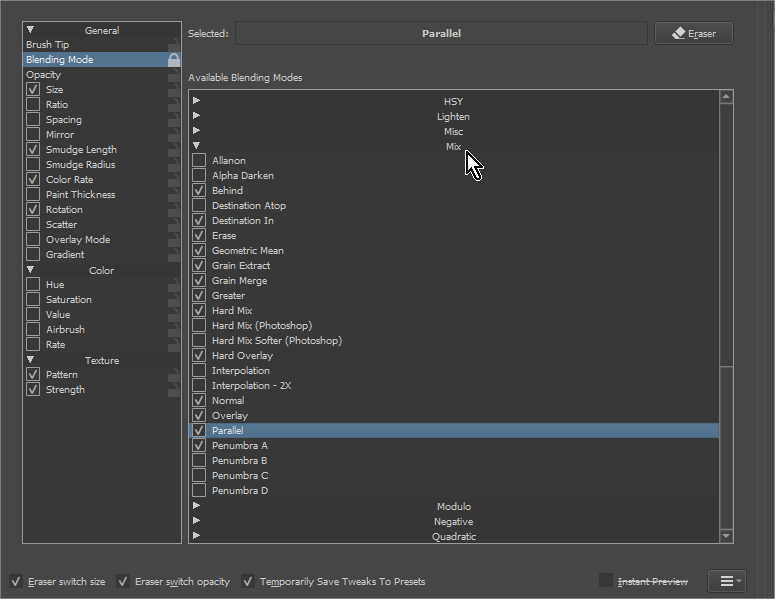Screen dimensions: 775x599
Task: Click the blending list scroll down arrow
Action: (x=726, y=536)
